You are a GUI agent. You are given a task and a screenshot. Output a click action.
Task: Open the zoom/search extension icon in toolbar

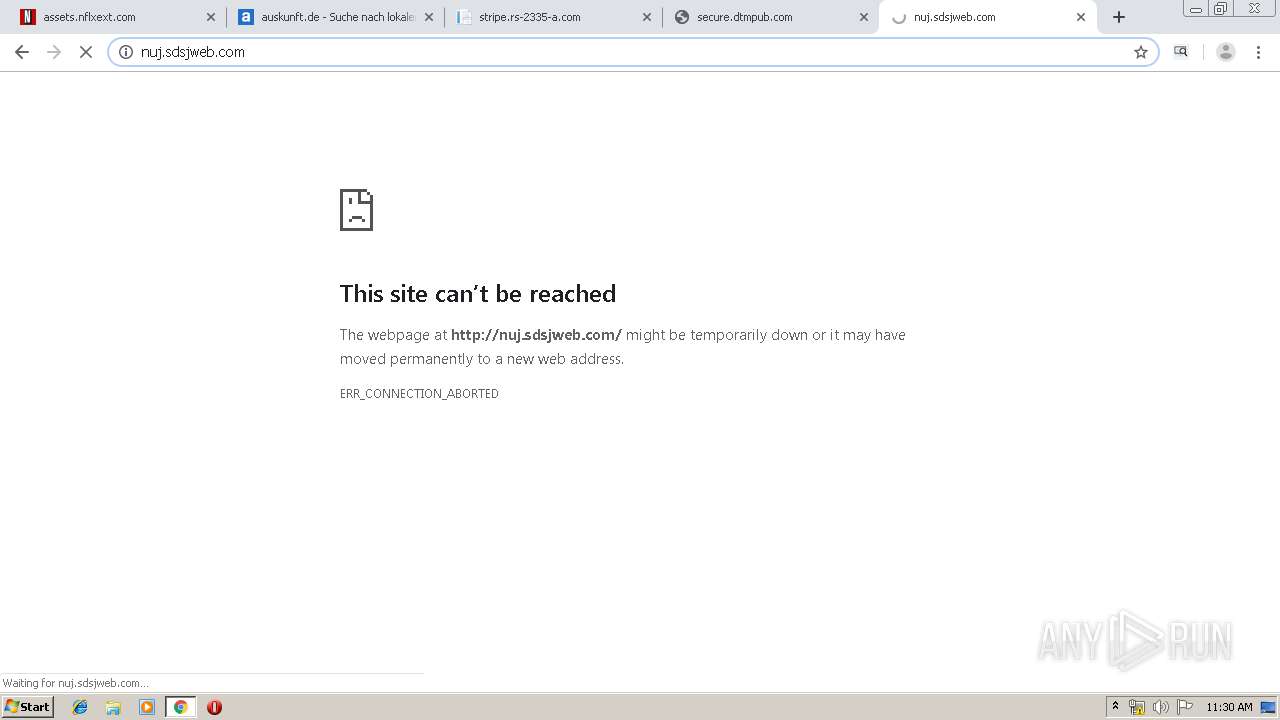pyautogui.click(x=1181, y=52)
